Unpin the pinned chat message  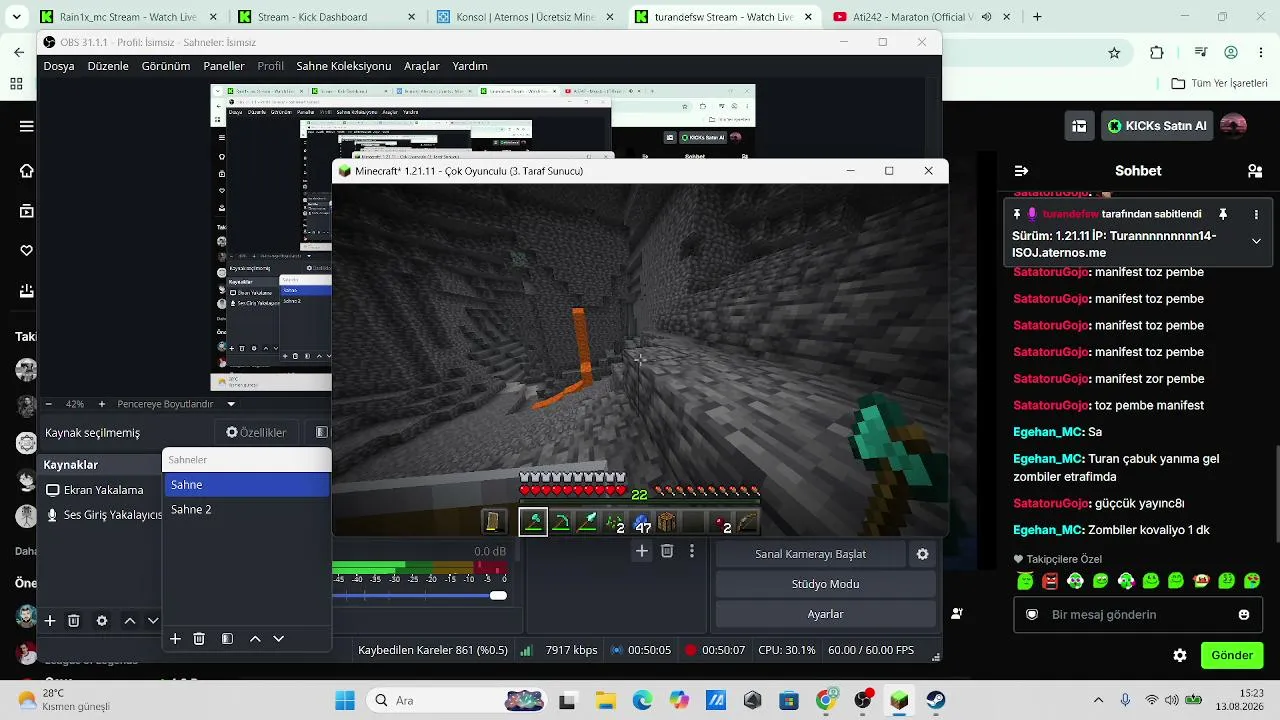click(x=1222, y=214)
